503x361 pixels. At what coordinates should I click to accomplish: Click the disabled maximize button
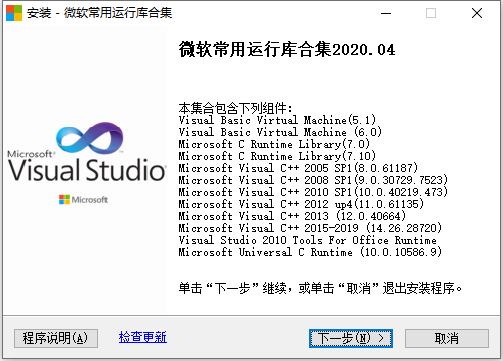click(431, 13)
